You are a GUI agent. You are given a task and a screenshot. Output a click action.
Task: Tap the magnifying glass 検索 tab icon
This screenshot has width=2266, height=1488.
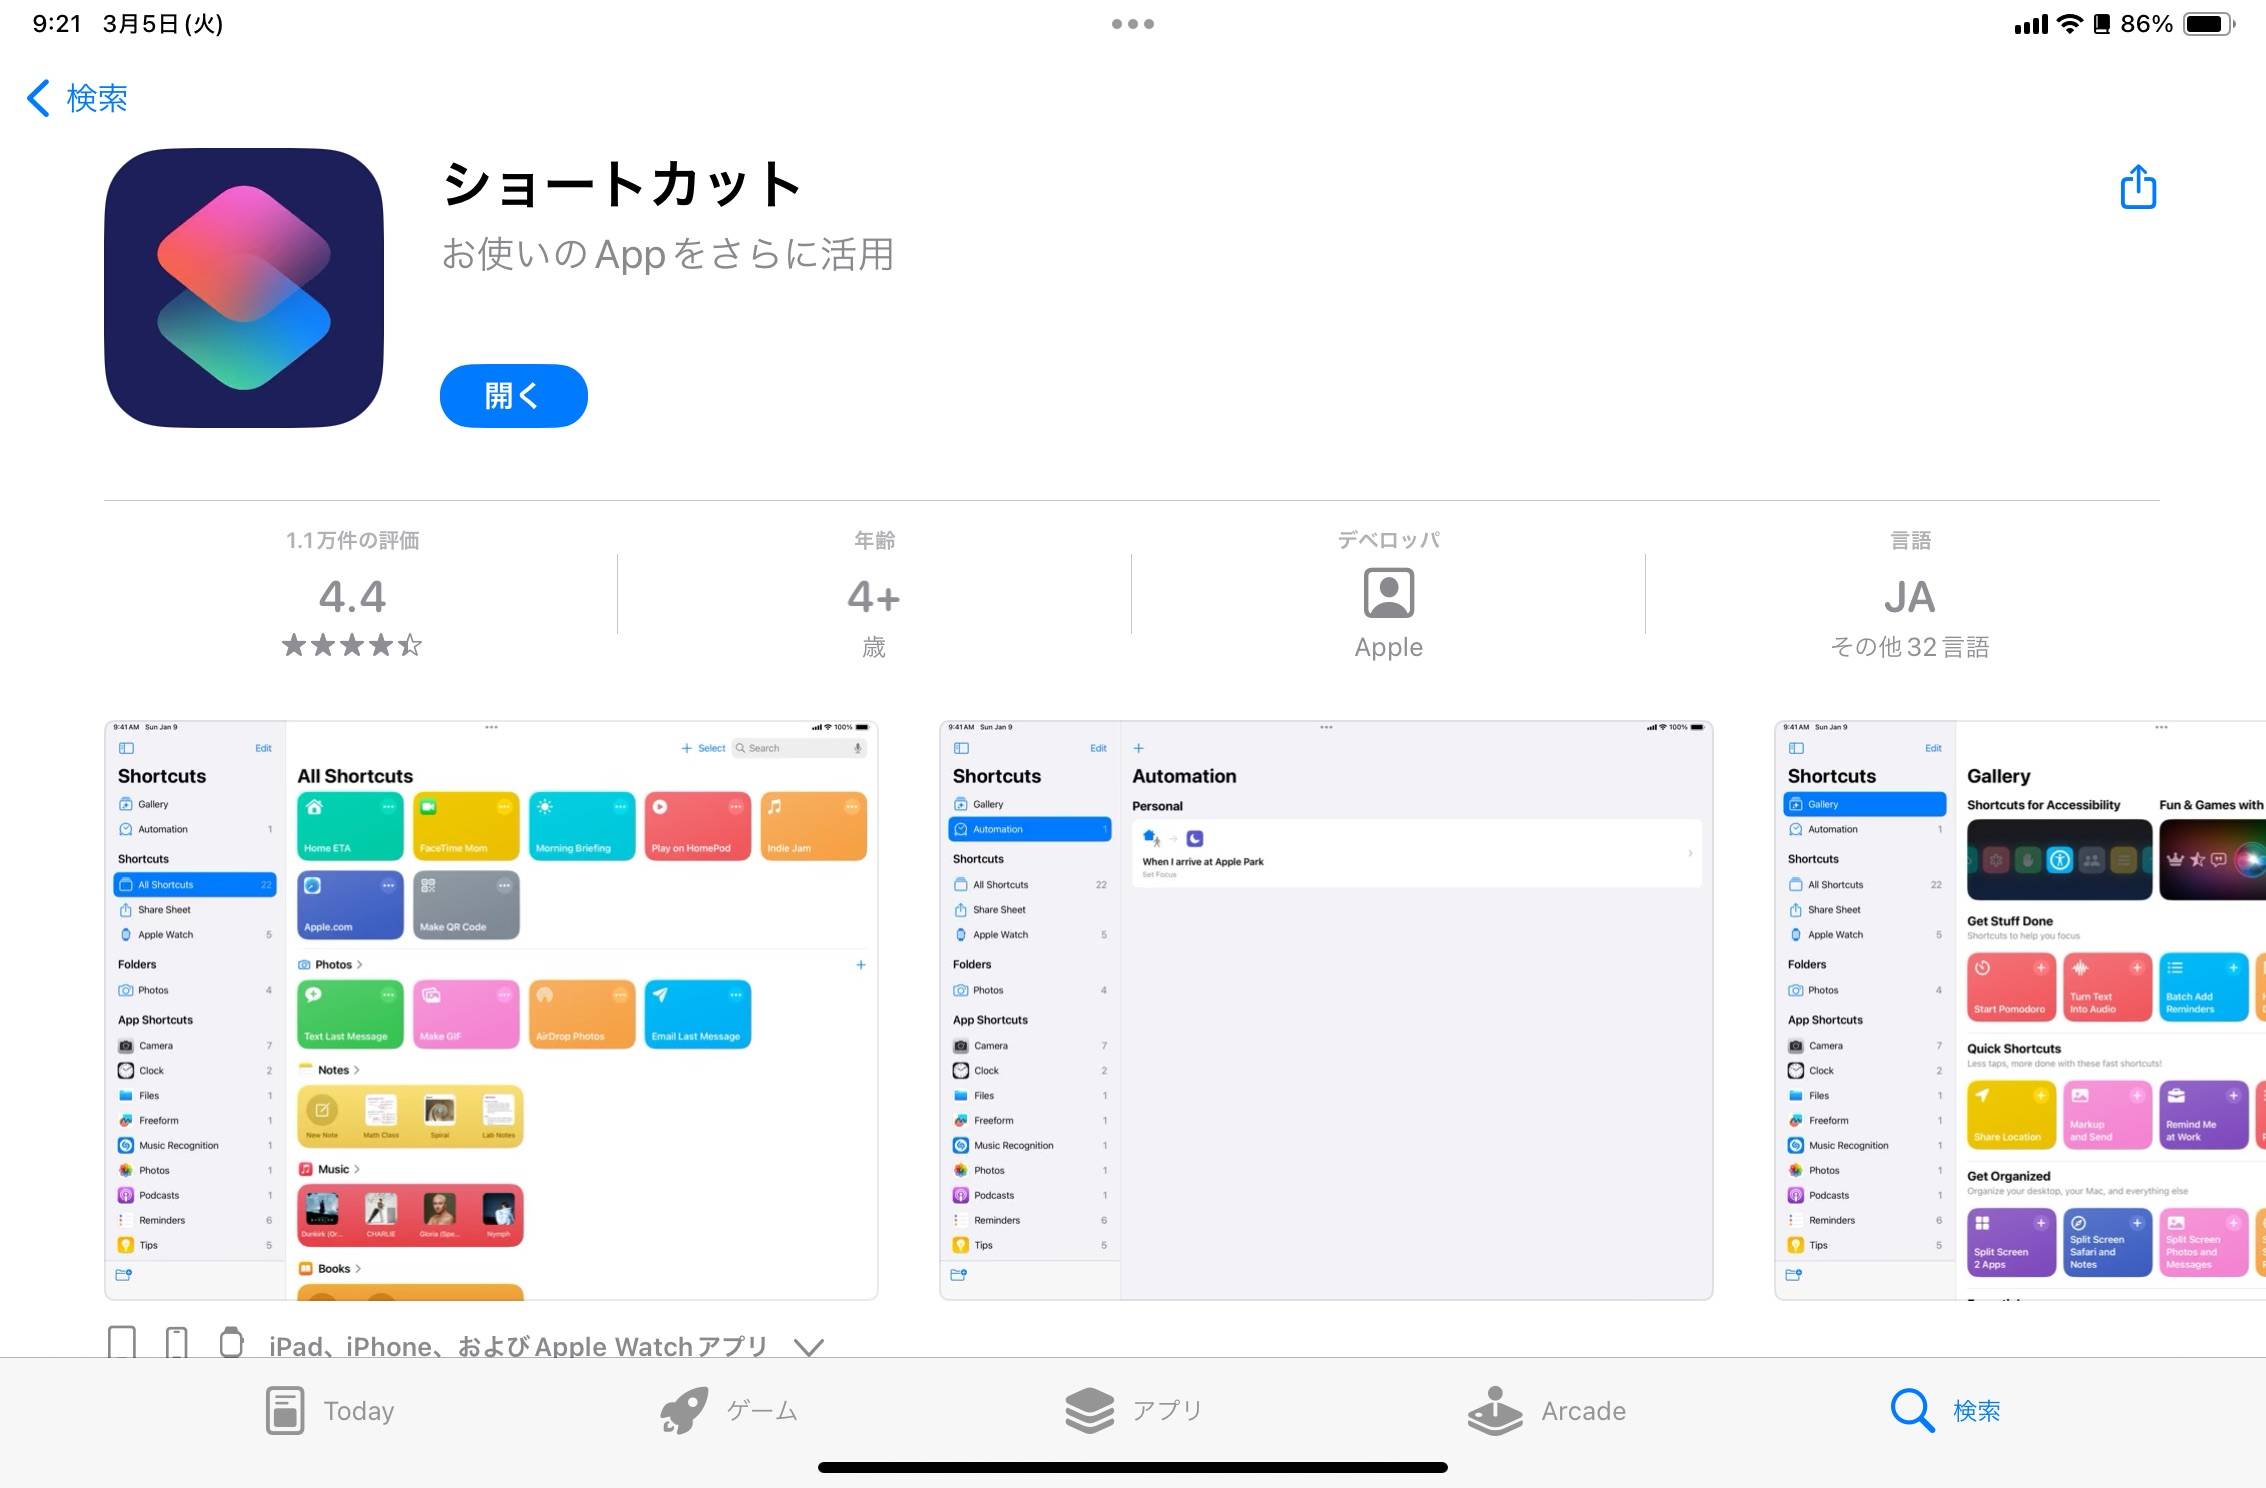[1912, 1411]
